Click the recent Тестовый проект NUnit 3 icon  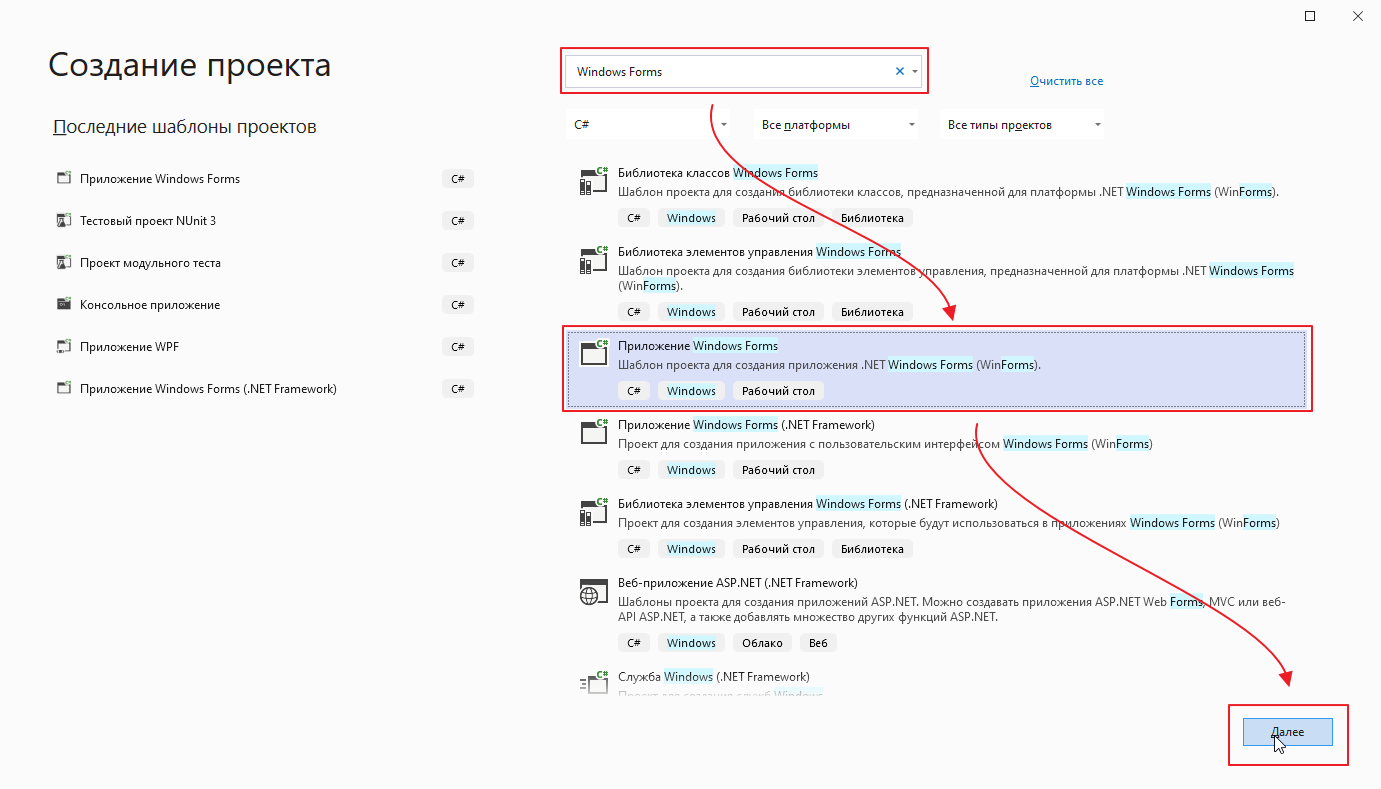(x=64, y=221)
